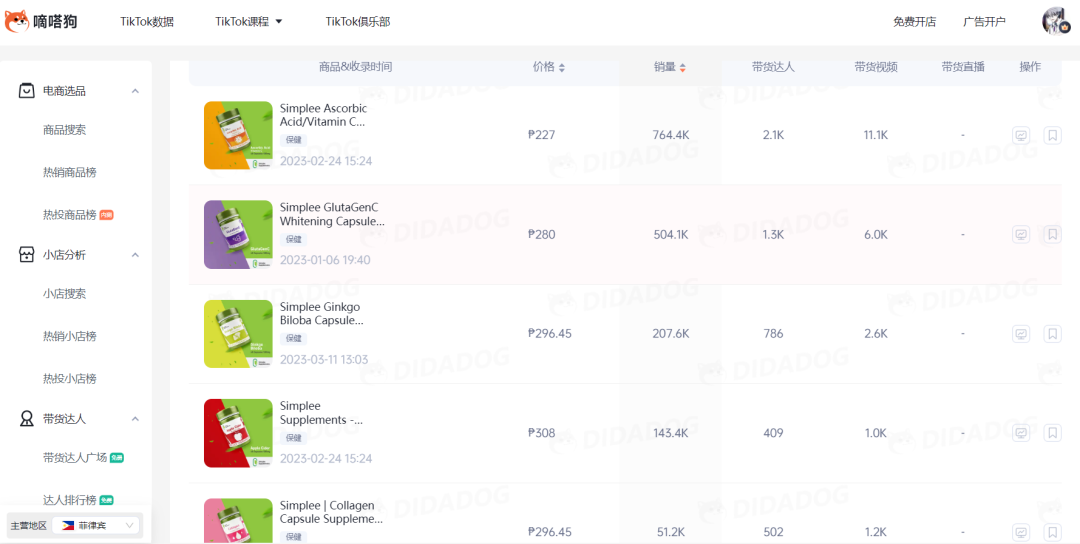The image size is (1080, 544).
Task: Click the ₱227 price value
Action: click(x=541, y=135)
